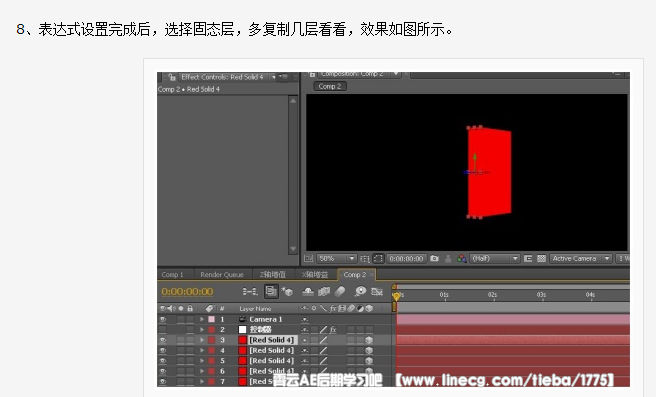Screen dimensions: 656x397
Task: Toggle visibility of layer 3 Red Solid 4
Action: [162, 340]
